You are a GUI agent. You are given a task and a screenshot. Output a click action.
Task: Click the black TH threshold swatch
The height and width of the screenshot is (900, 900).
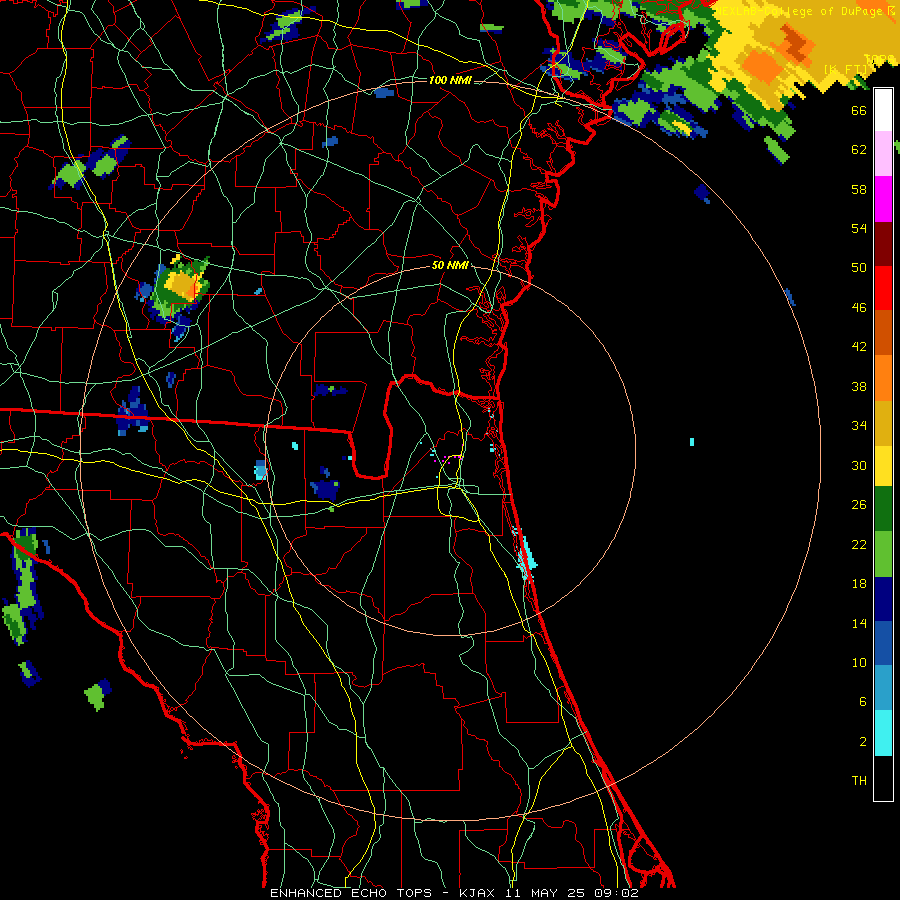click(x=883, y=778)
